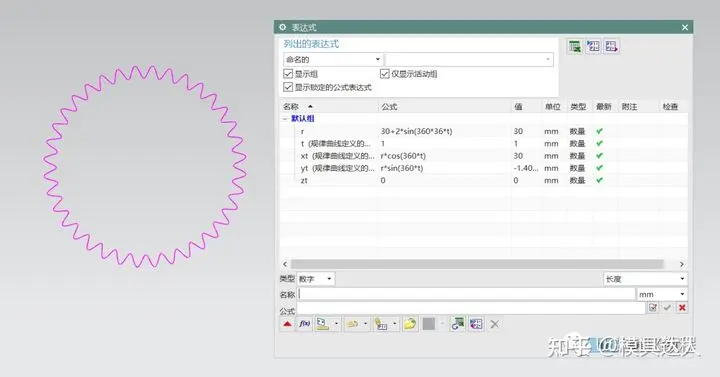Click the red up-arrow collapse icon
Viewport: 720px width, 377px height.
(x=287, y=324)
